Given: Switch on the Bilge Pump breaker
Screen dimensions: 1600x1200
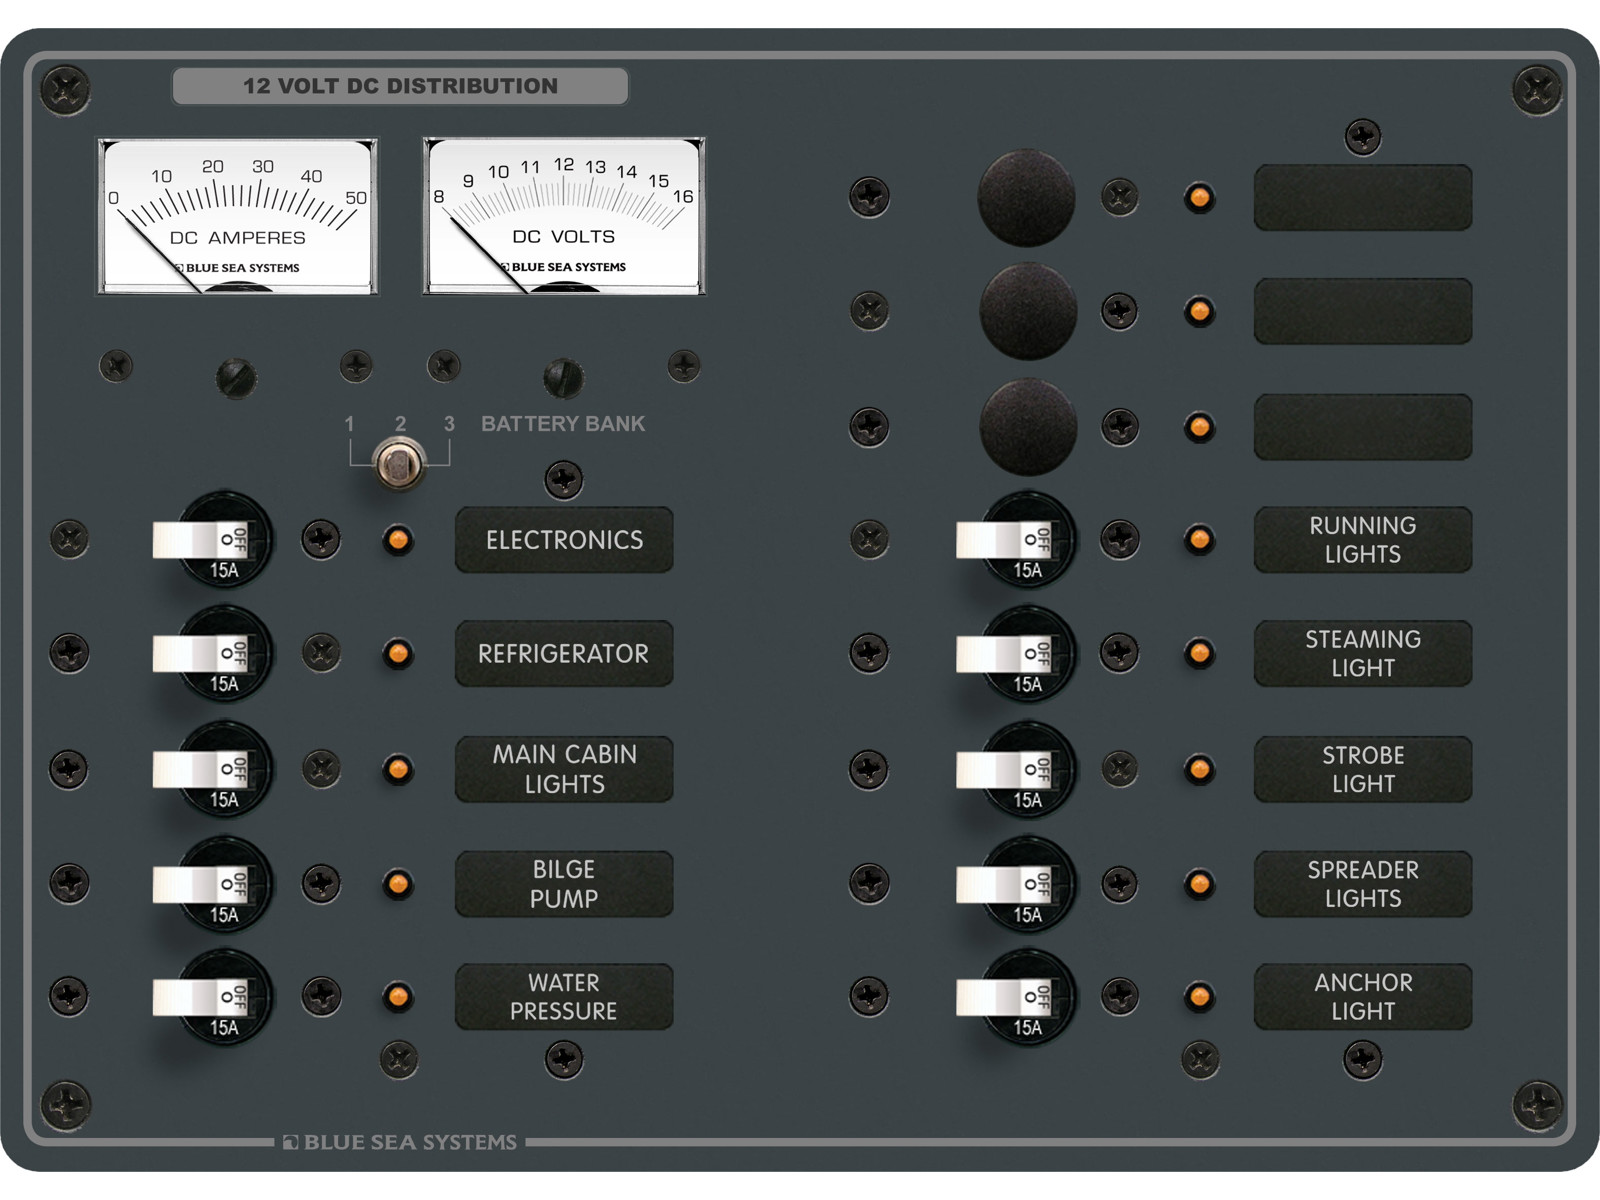Looking at the screenshot, I should coord(198,884).
